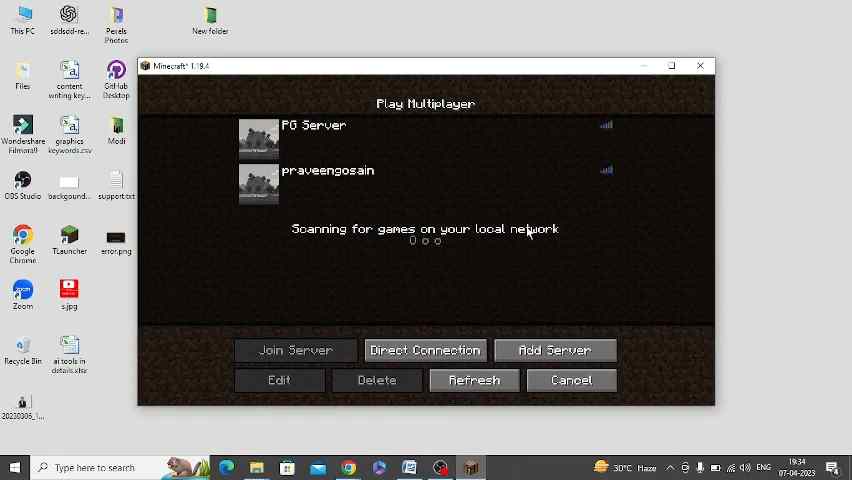Select Files desktop icon
The width and height of the screenshot is (852, 480).
point(23,76)
